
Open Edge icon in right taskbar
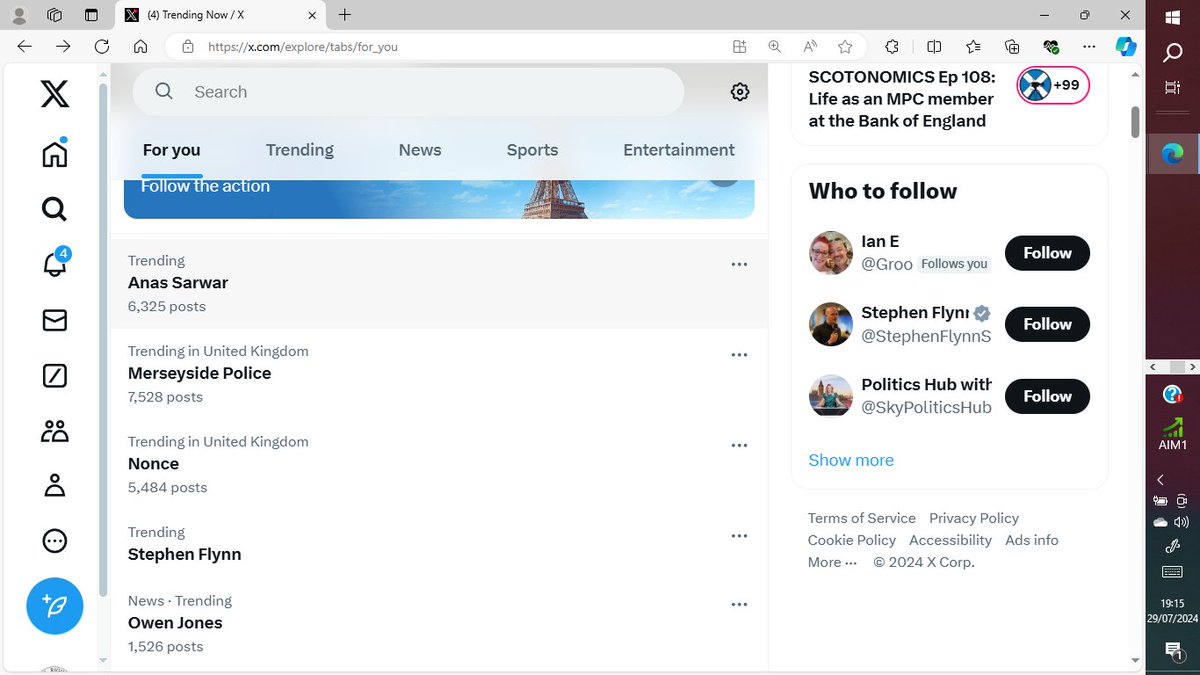coord(1172,153)
